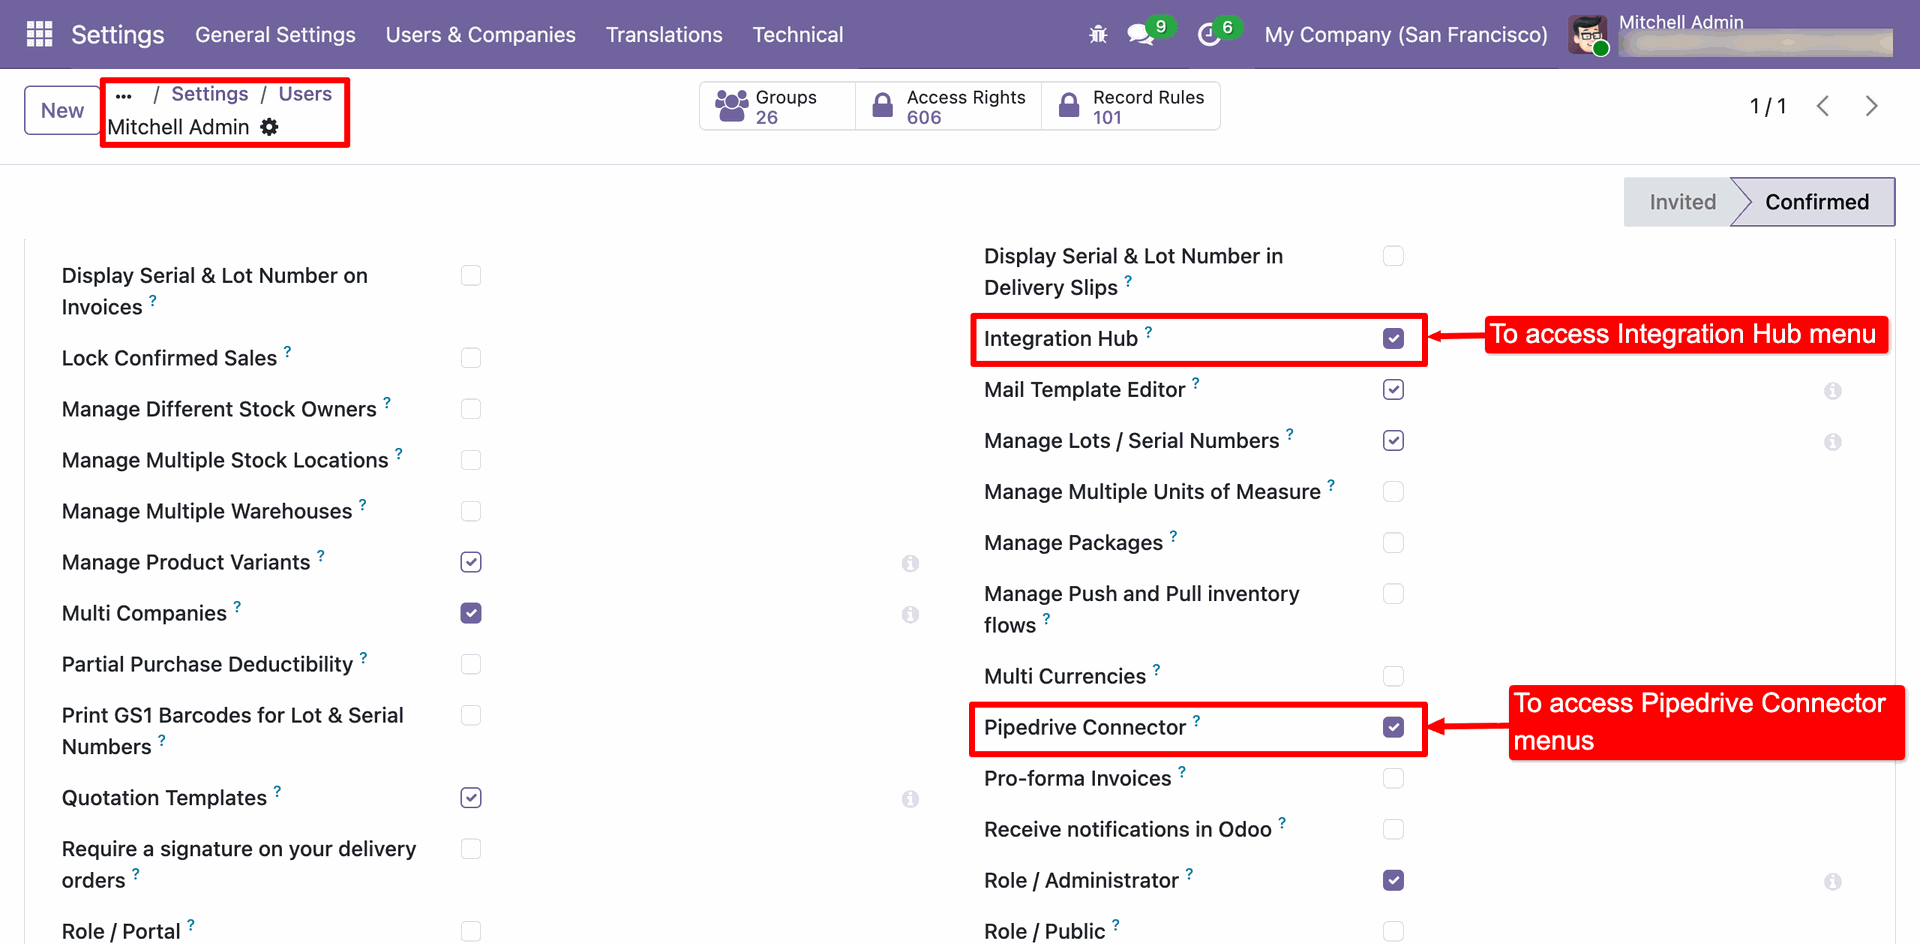Open the conversations chat icon
1920x944 pixels.
point(1139,35)
